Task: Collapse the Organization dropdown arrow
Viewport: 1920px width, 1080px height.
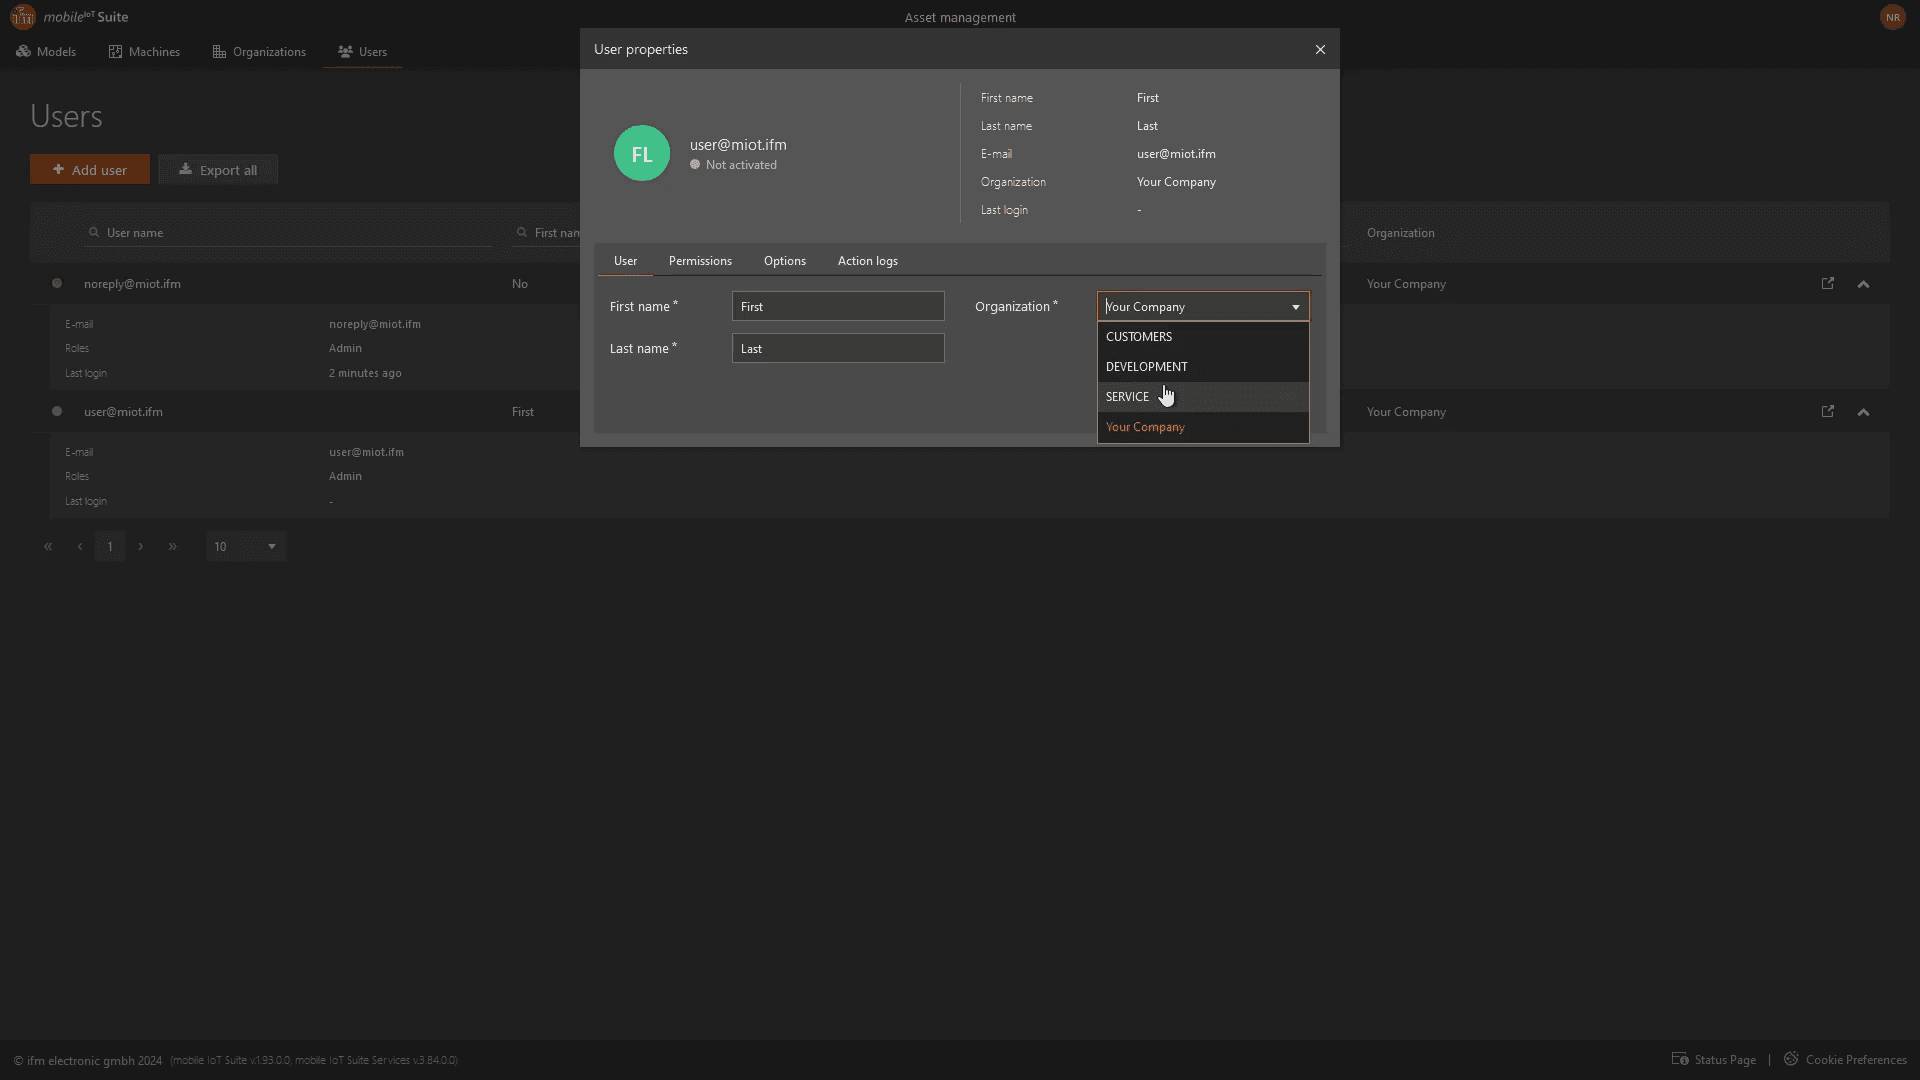Action: click(x=1295, y=307)
